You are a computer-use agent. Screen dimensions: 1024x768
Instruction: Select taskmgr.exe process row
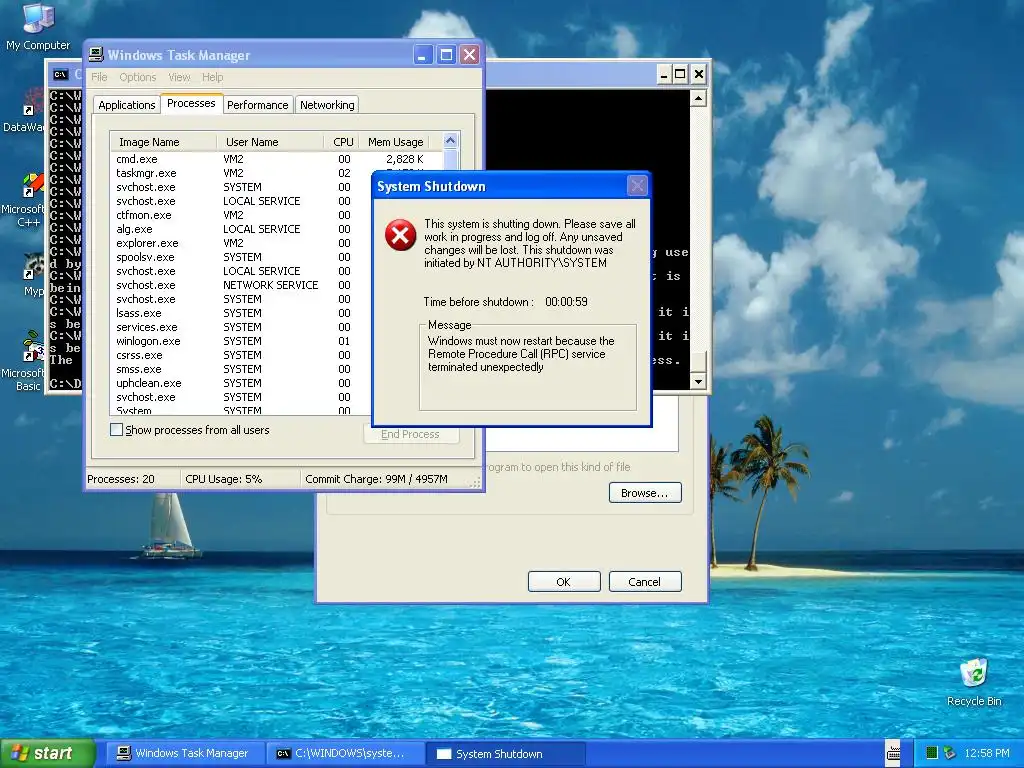click(x=276, y=173)
